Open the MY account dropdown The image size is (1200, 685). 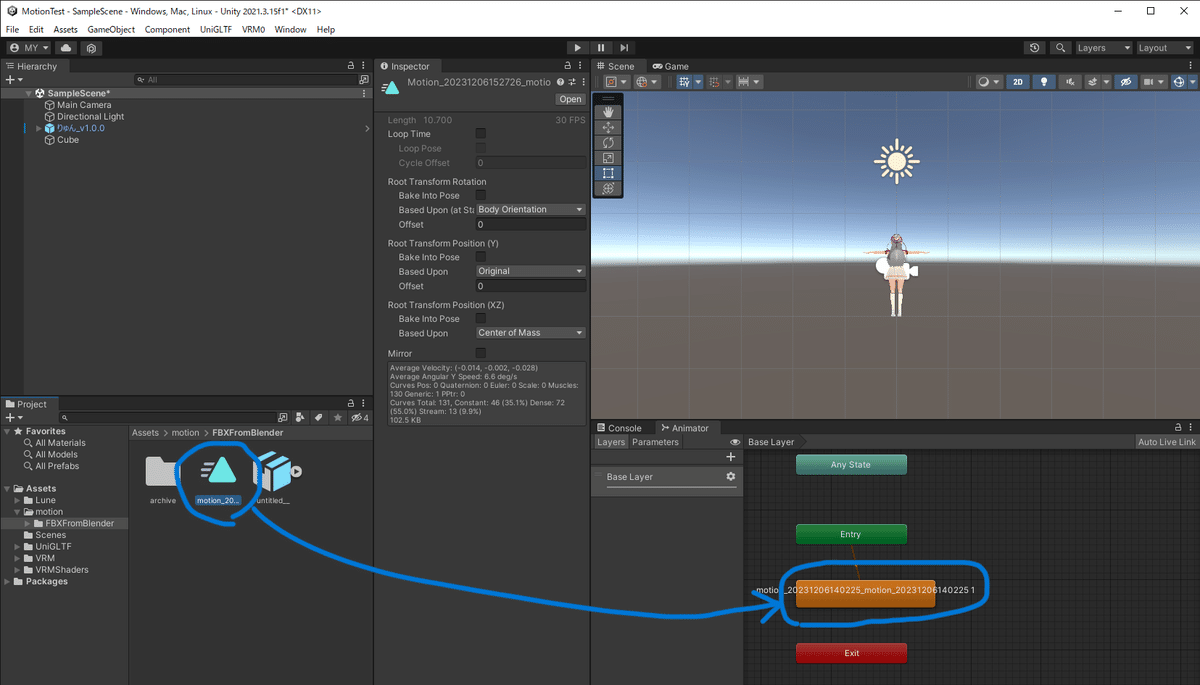click(29, 48)
